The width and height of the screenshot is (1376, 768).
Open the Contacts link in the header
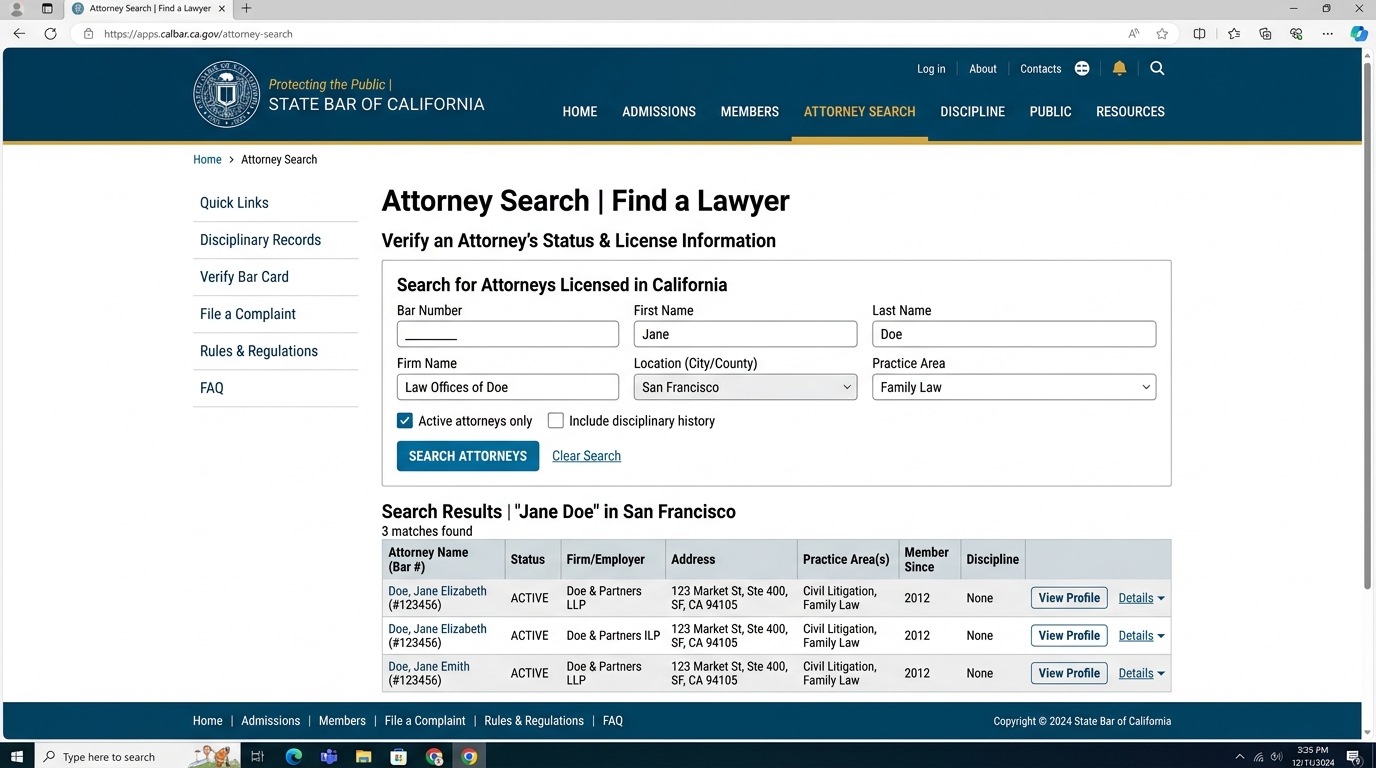(x=1041, y=69)
